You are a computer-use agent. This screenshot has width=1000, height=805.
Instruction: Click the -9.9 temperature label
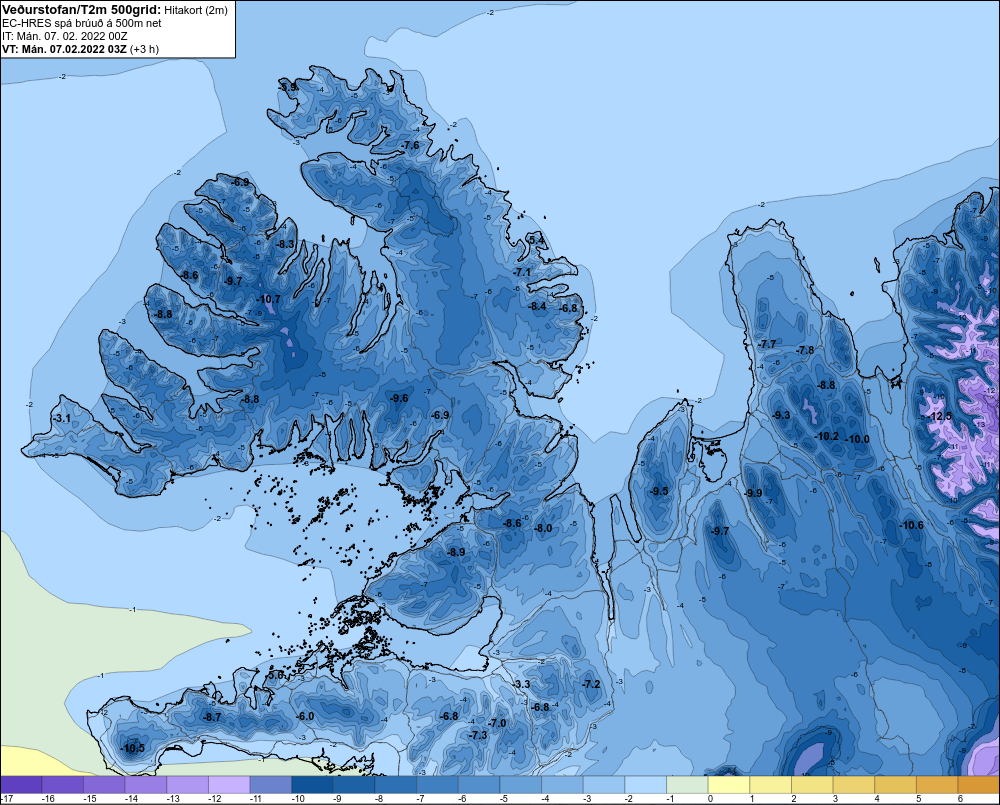(753, 493)
